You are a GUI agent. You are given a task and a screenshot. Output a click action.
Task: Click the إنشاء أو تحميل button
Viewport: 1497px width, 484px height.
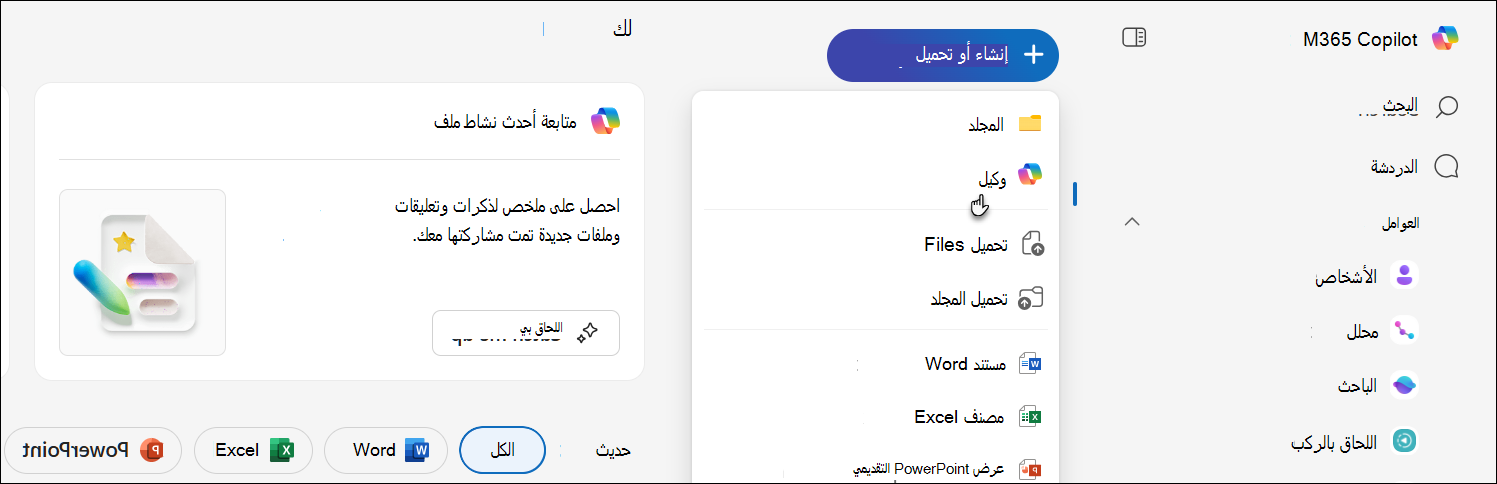(x=942, y=55)
